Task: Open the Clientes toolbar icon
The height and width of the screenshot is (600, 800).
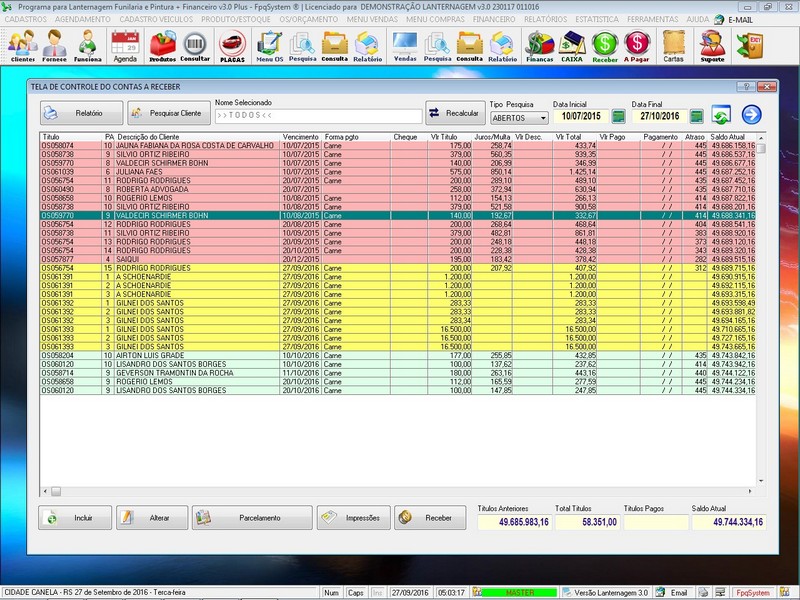Action: click(22, 45)
